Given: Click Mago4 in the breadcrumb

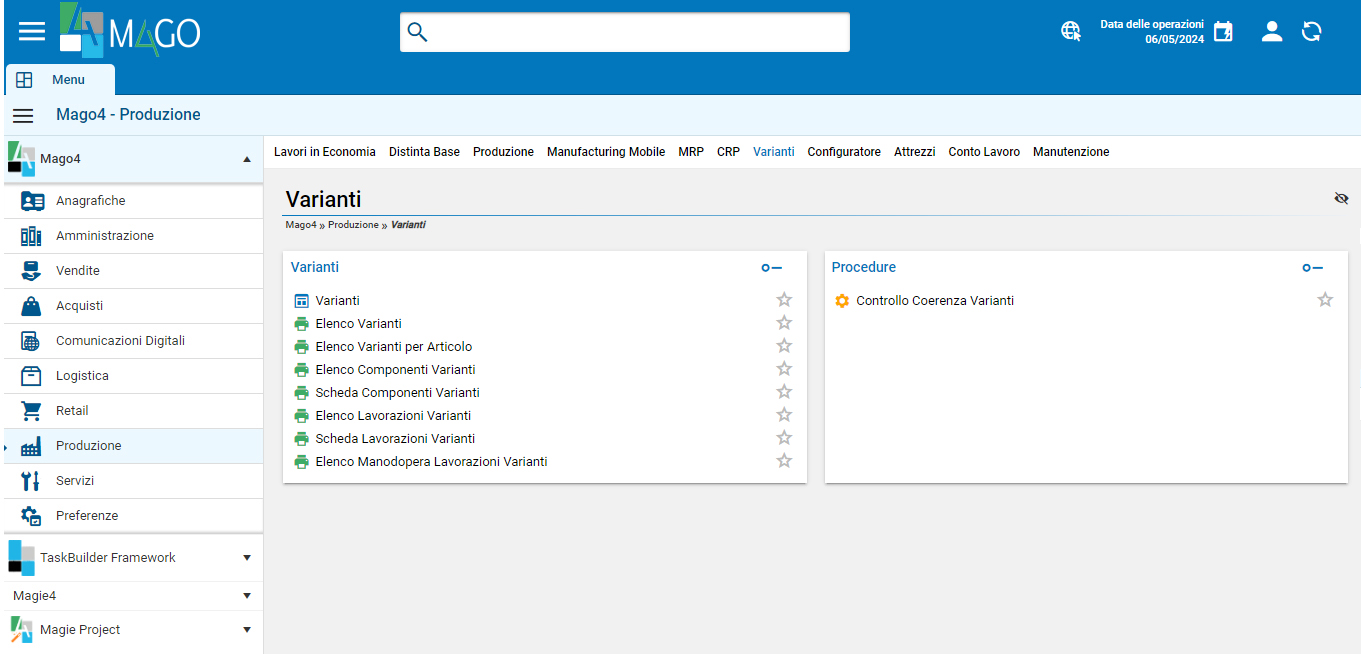Looking at the screenshot, I should [301, 225].
